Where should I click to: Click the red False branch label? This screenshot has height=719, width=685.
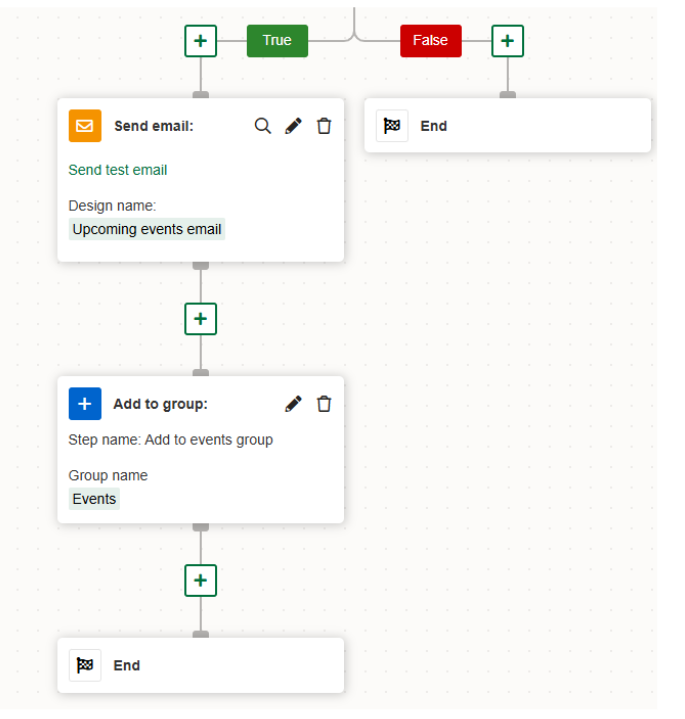pyautogui.click(x=431, y=41)
